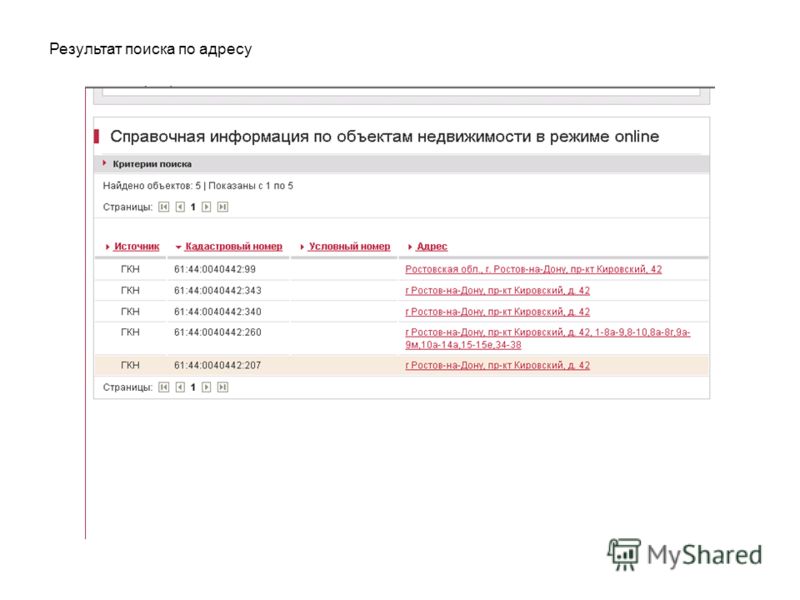
Task: Go to first page in top pagination
Action: [163, 207]
